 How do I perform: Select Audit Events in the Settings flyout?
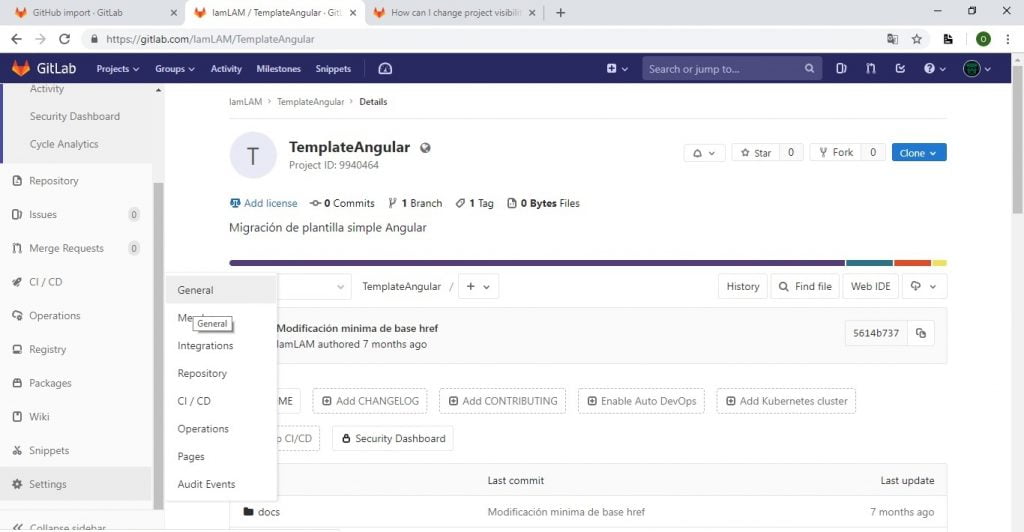(x=221, y=484)
